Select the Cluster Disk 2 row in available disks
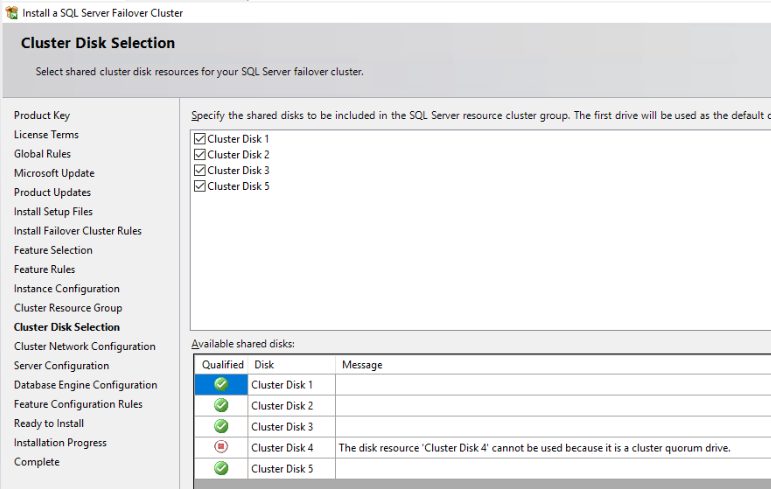Image resolution: width=771 pixels, height=489 pixels. pyautogui.click(x=483, y=405)
